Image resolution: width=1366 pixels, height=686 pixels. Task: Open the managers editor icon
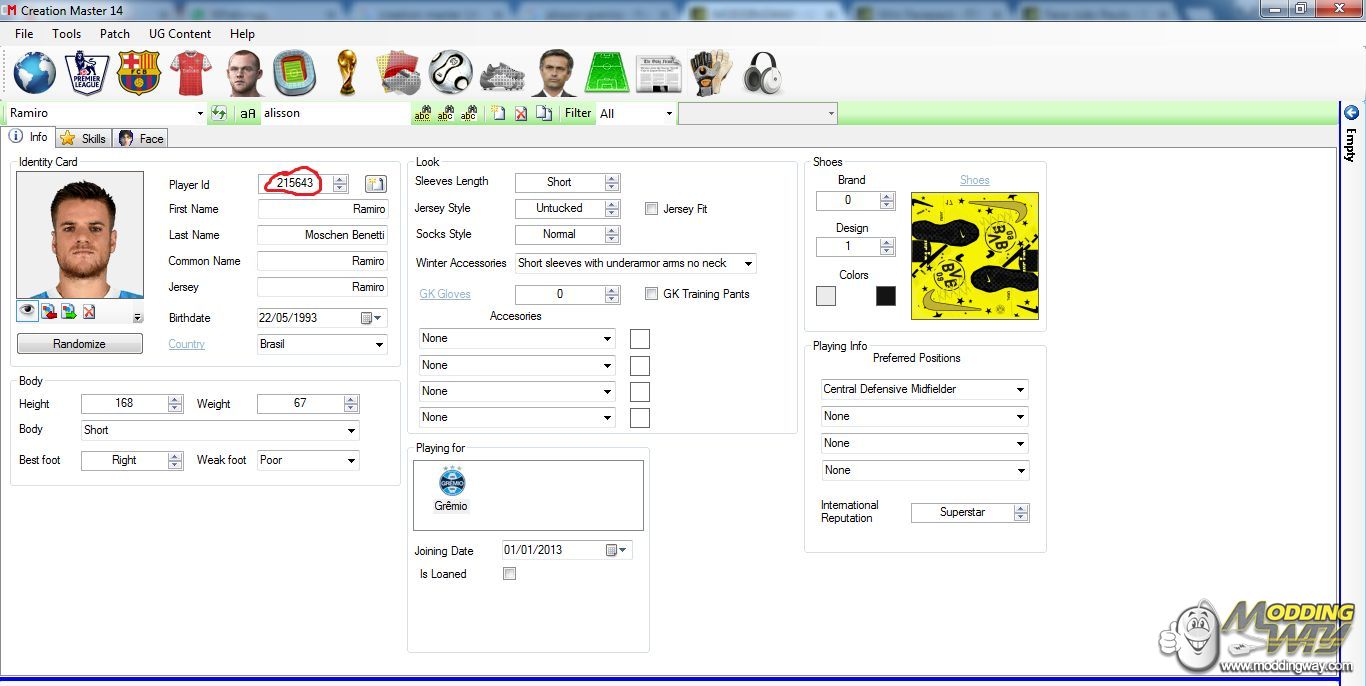tap(554, 73)
